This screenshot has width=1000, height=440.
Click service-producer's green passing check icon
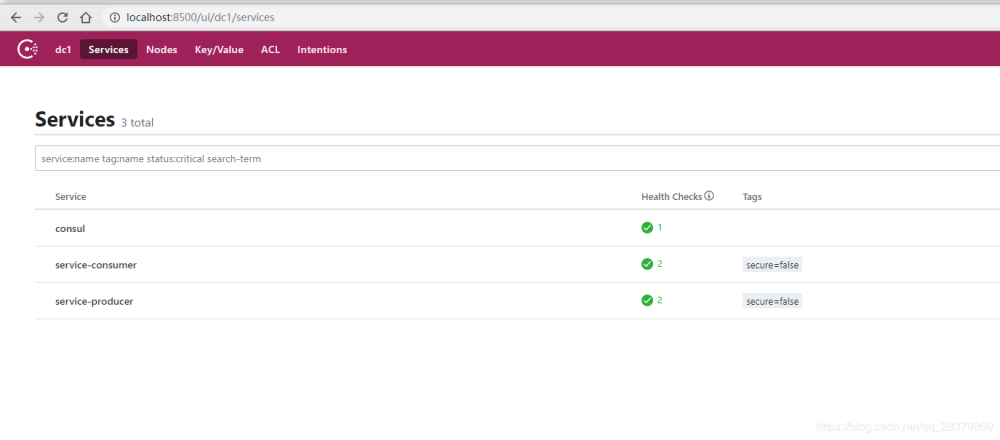[647, 300]
